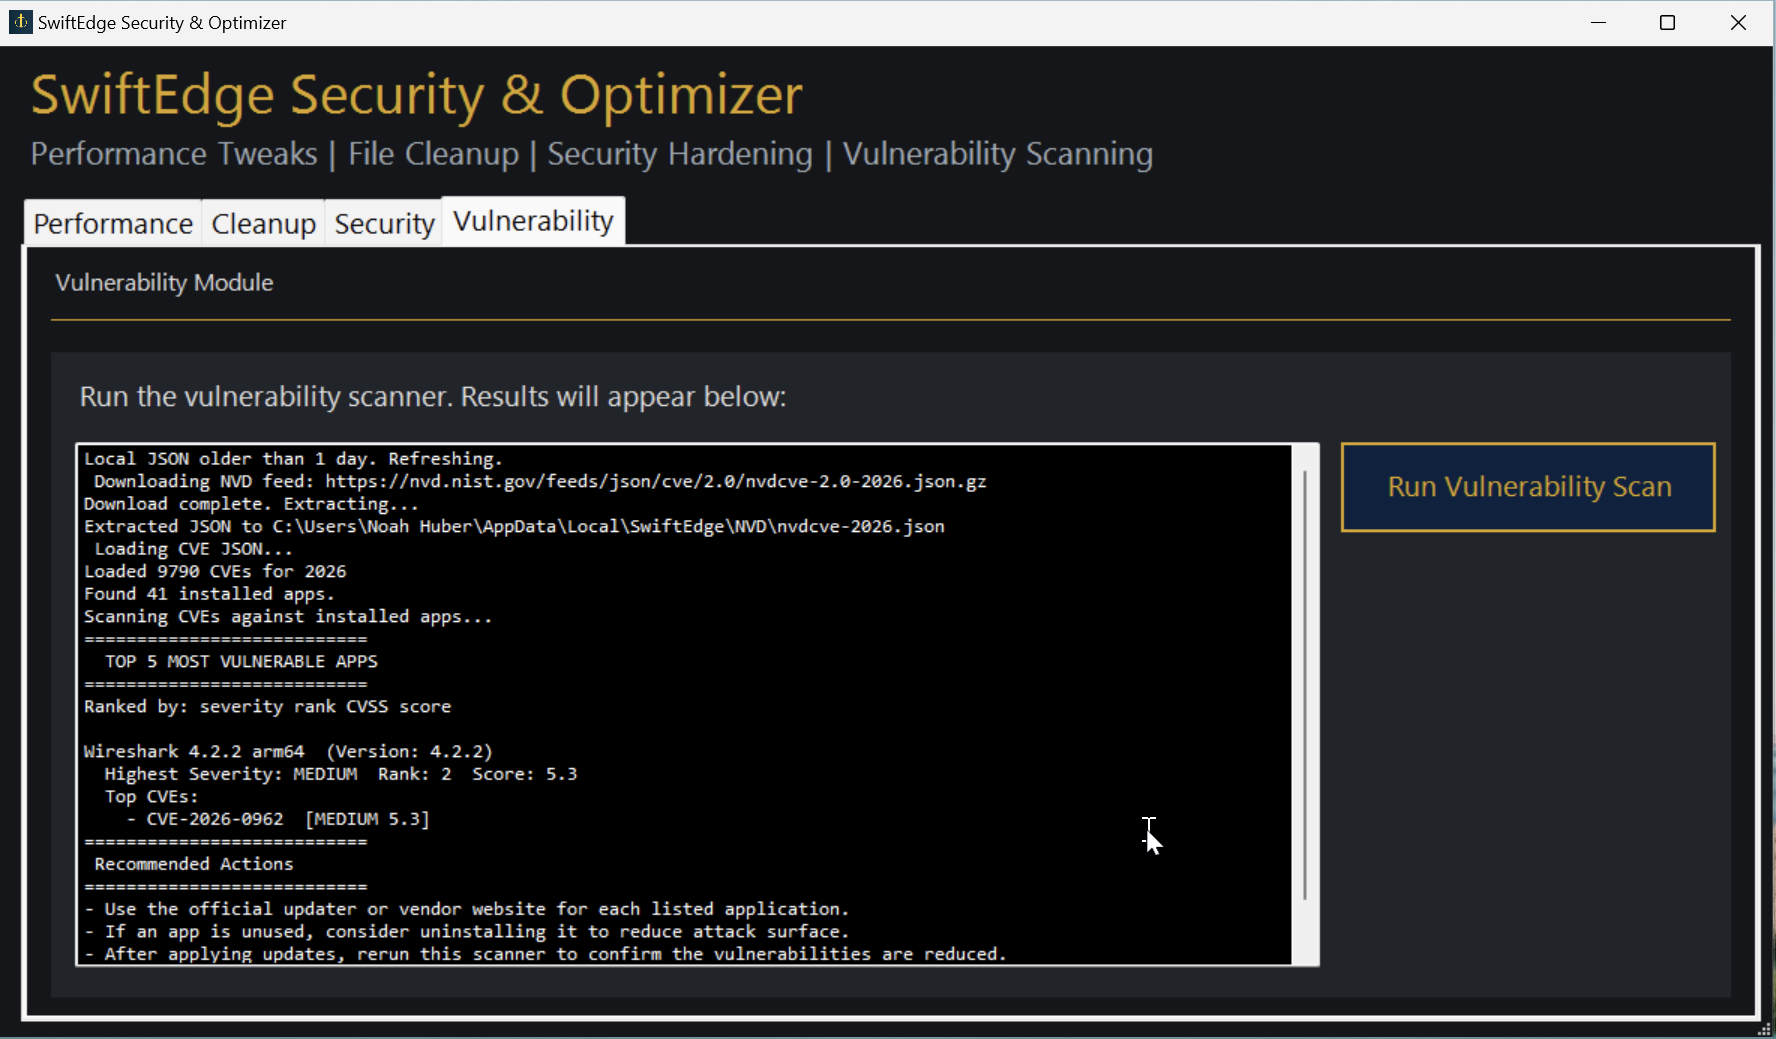
Task: Close the SwiftEdge window
Action: coord(1738,22)
